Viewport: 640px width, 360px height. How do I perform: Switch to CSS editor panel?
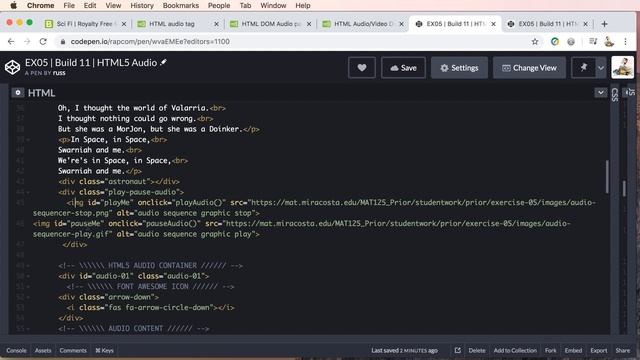(x=615, y=95)
